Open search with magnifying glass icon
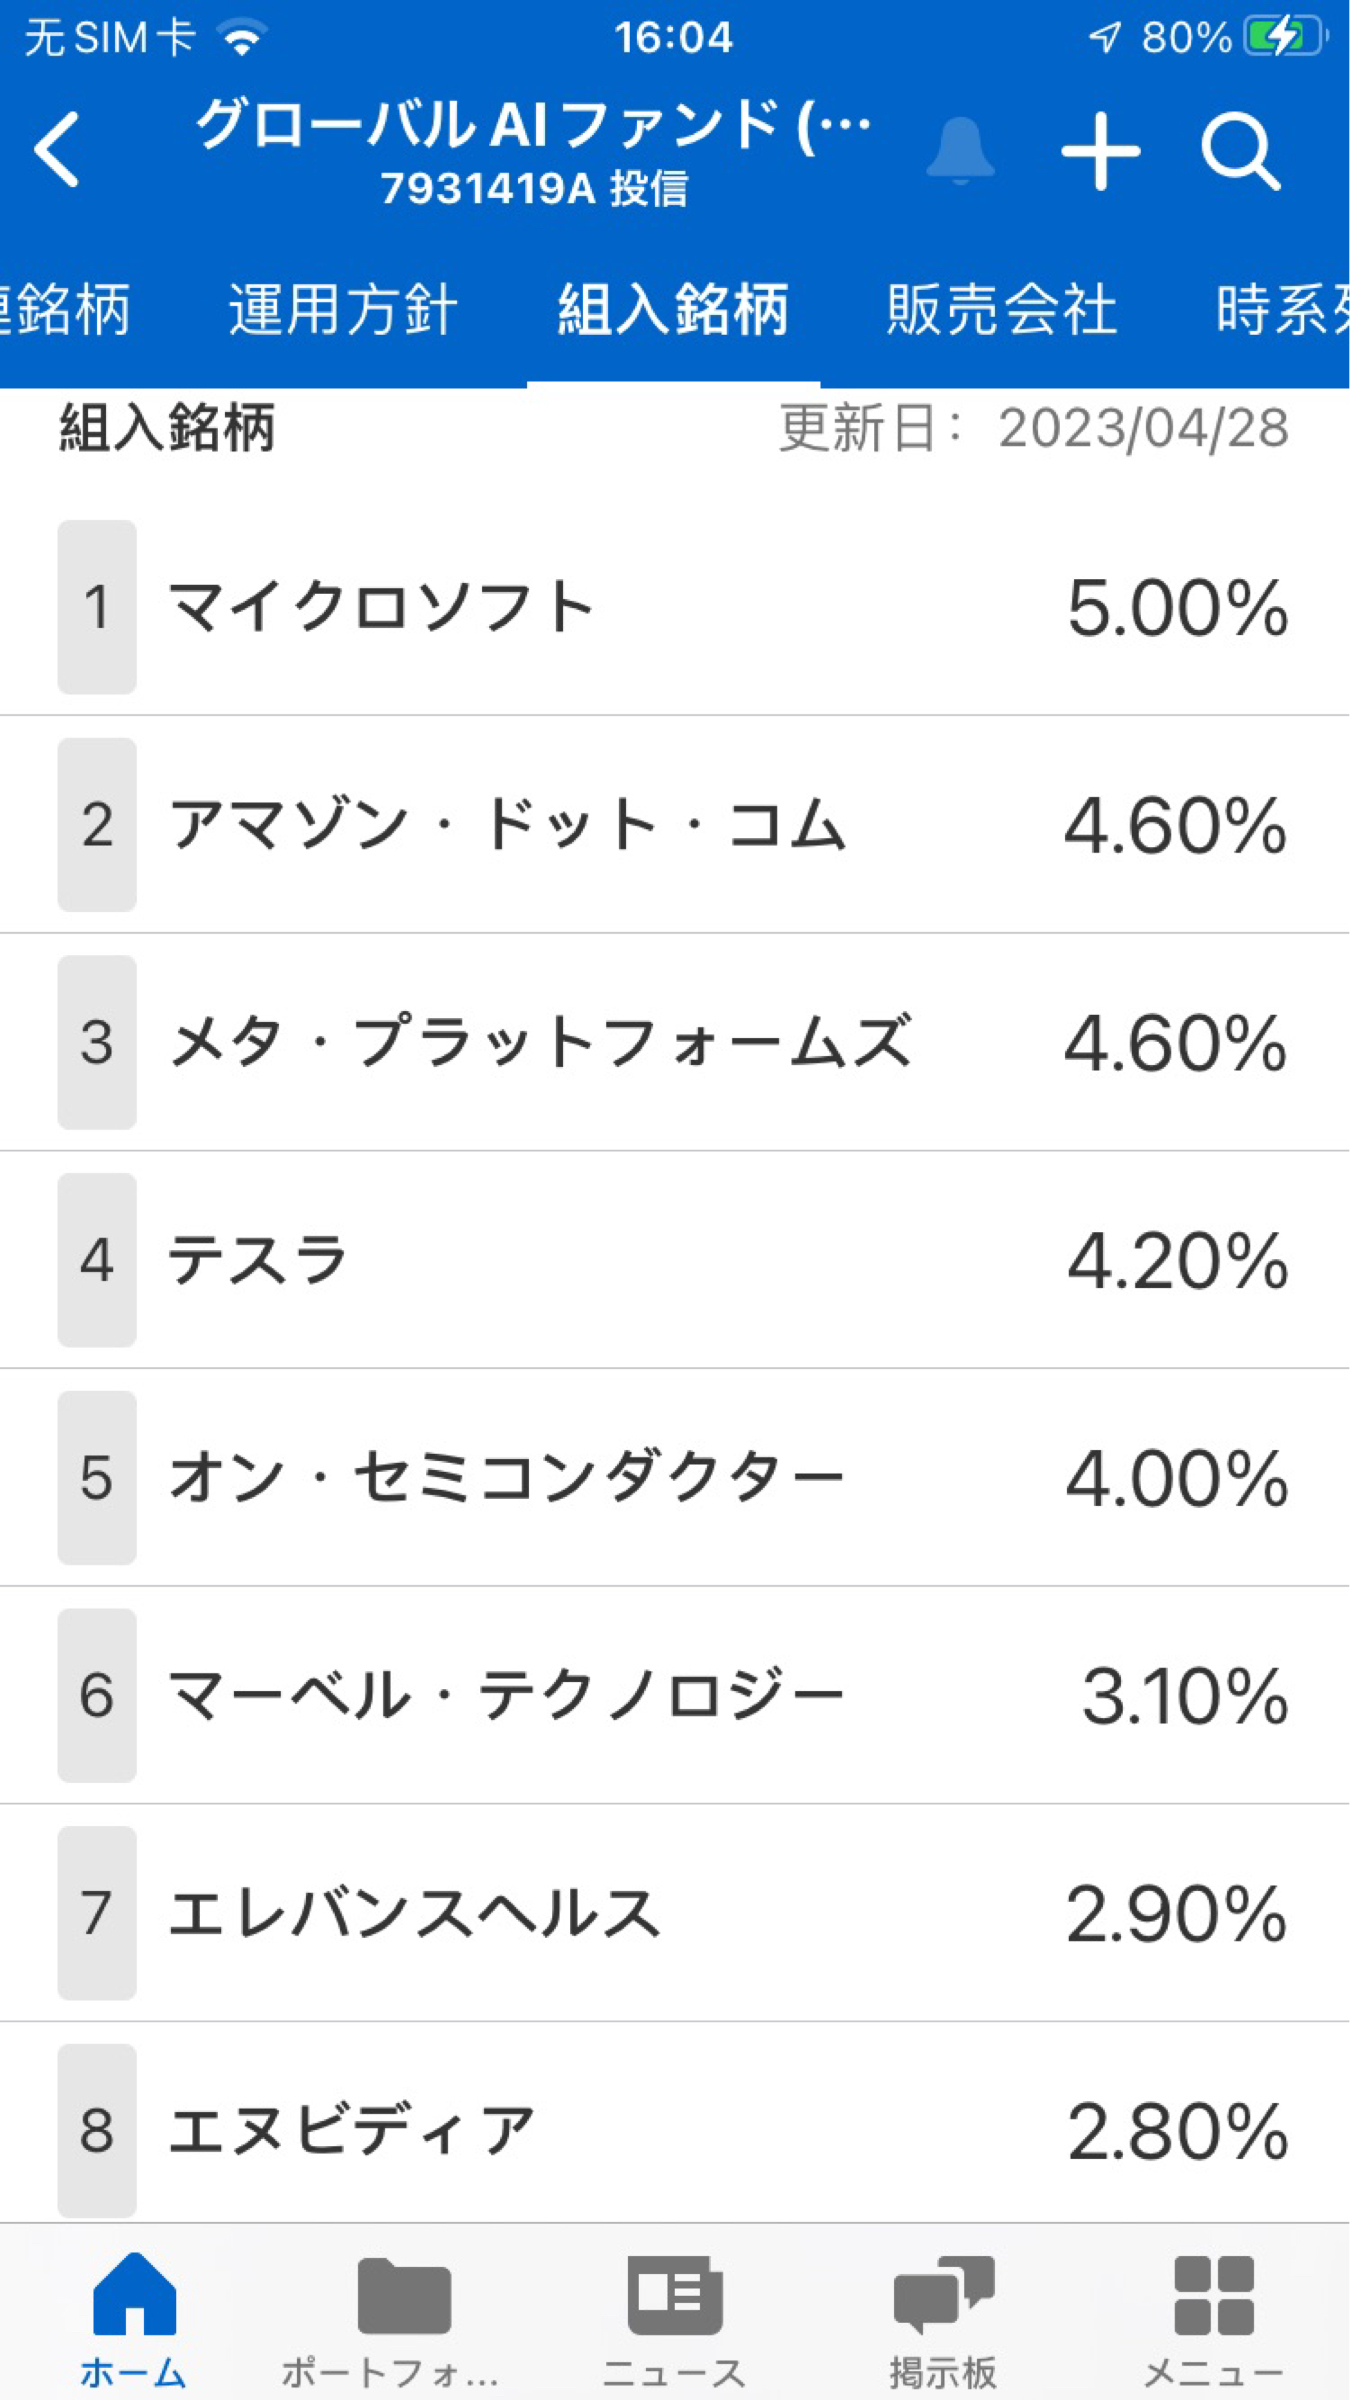Image resolution: width=1350 pixels, height=2400 pixels. click(1240, 150)
